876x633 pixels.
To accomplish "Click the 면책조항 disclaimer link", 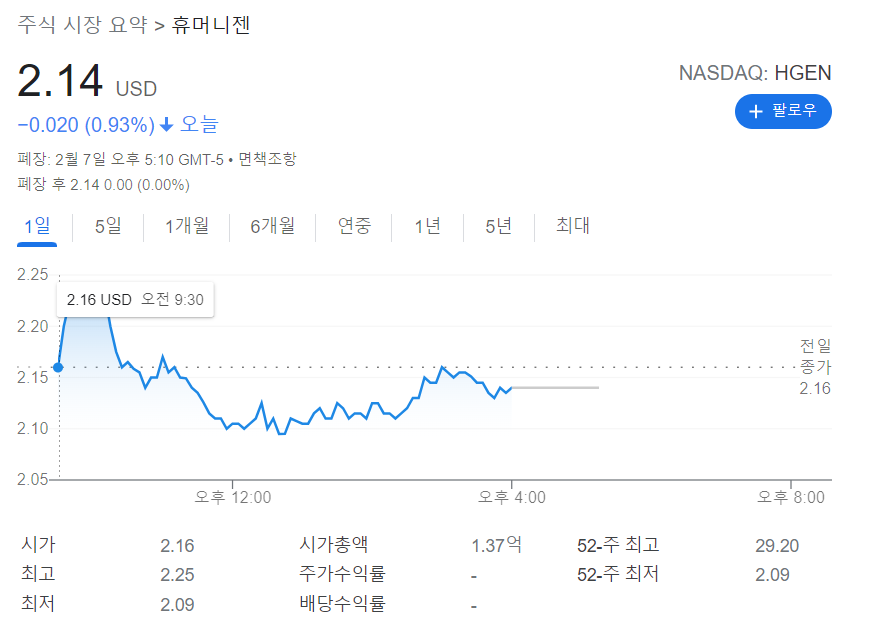I will coord(268,159).
